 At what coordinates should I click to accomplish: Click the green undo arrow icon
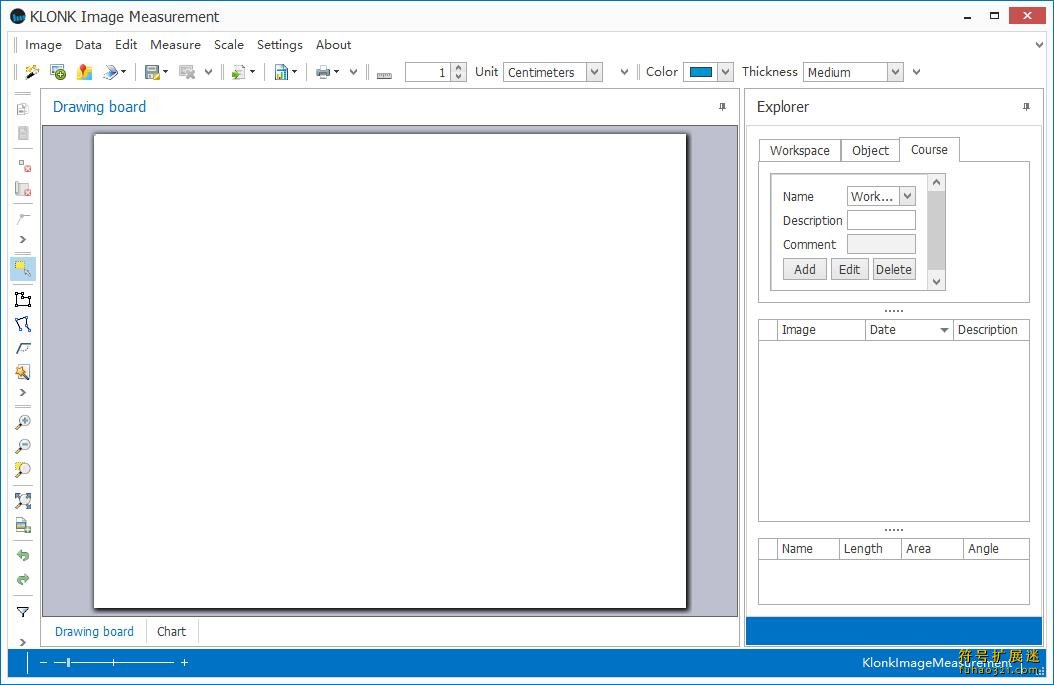point(23,555)
